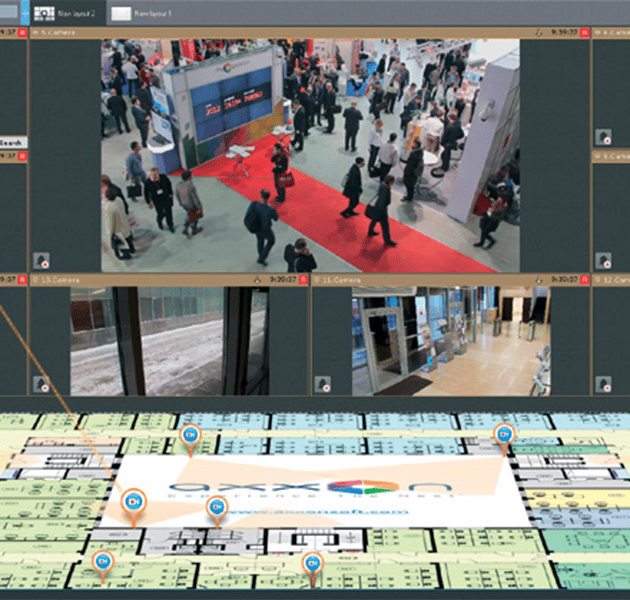This screenshot has width=630, height=600.
Task: Click the timestamp in 5.Camera title bar
Action: (x=564, y=32)
